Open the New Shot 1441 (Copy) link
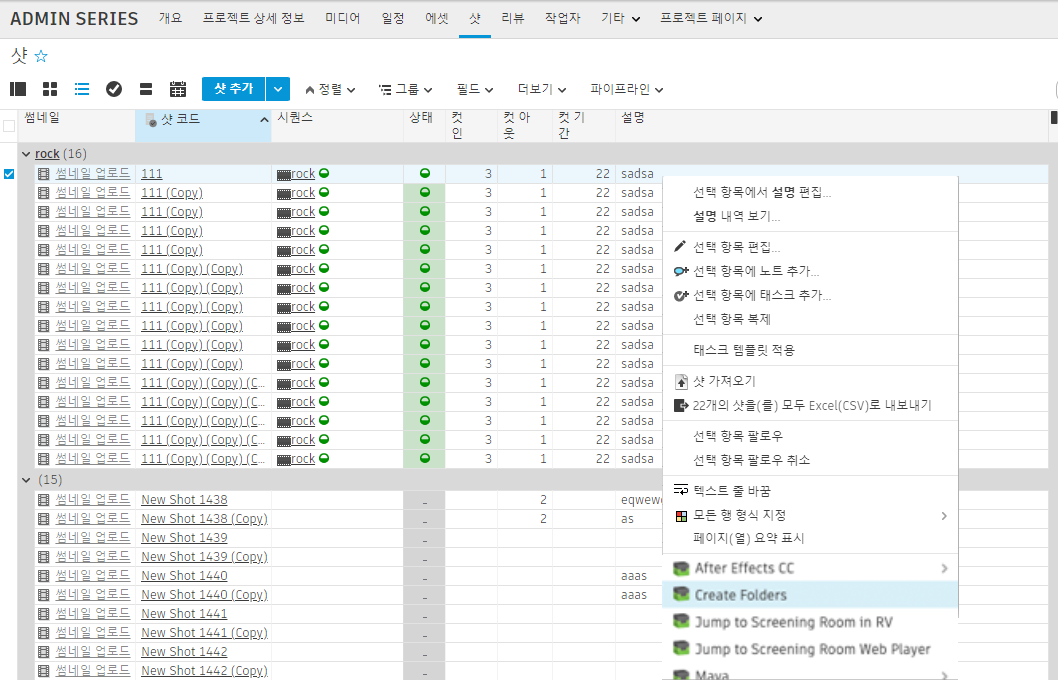The width and height of the screenshot is (1058, 680). point(204,633)
